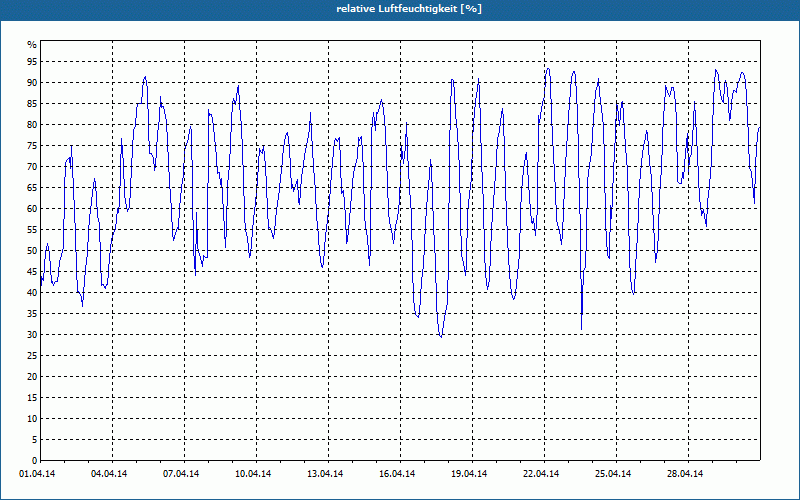Click the y-axis label 35

[32, 314]
